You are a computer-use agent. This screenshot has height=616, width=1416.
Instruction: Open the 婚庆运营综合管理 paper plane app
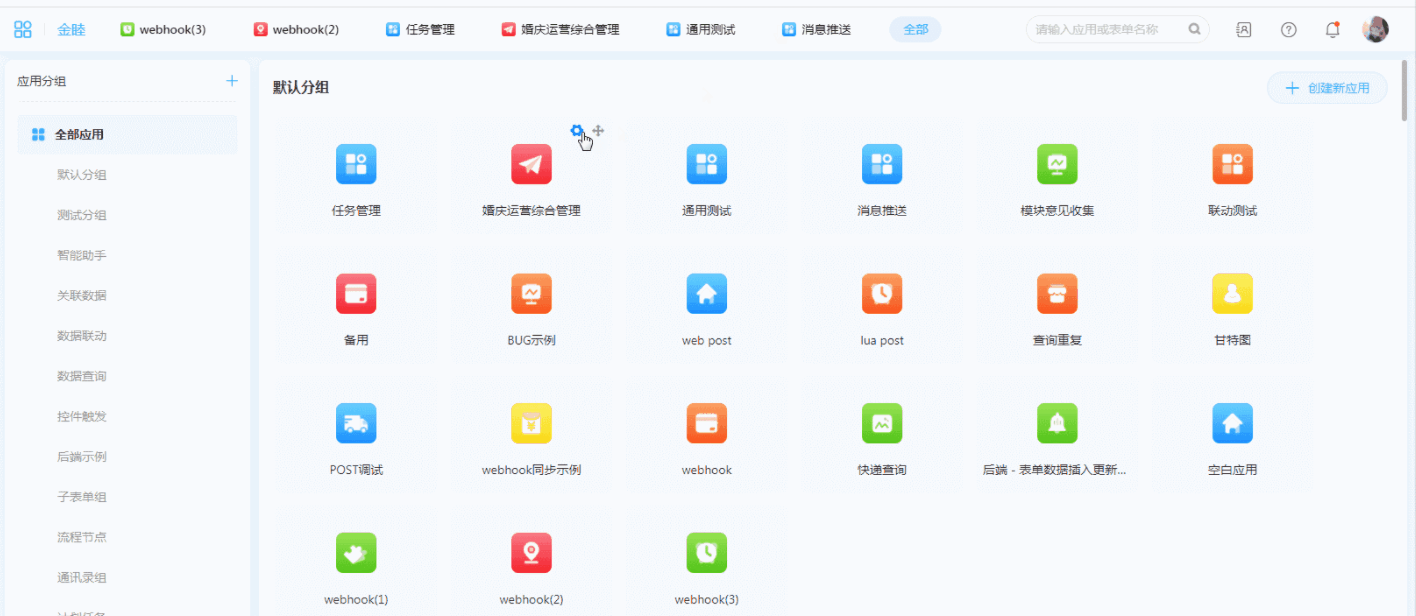[x=531, y=164]
